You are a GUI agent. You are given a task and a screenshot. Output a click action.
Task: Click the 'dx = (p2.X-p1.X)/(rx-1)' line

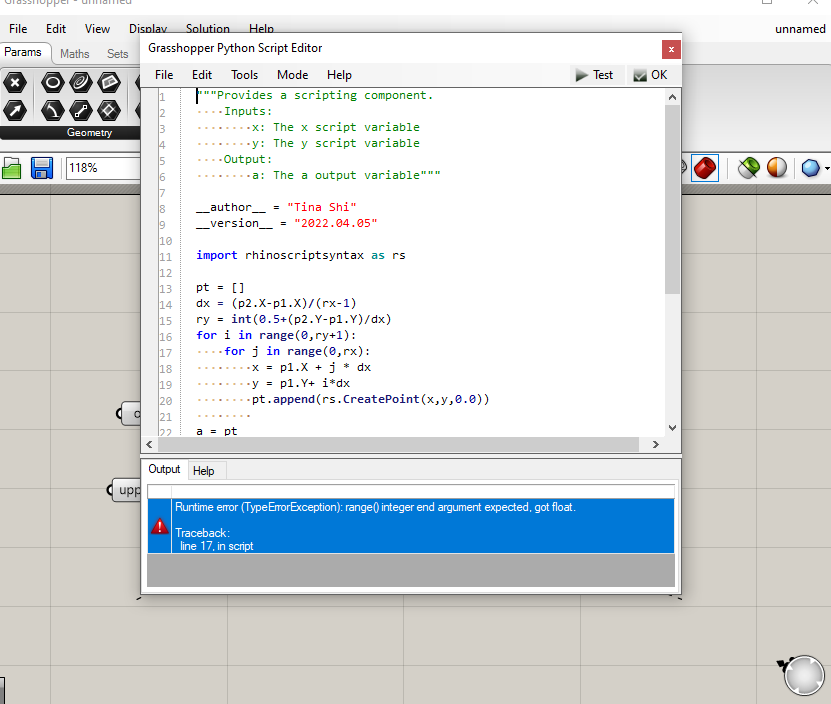click(x=276, y=303)
